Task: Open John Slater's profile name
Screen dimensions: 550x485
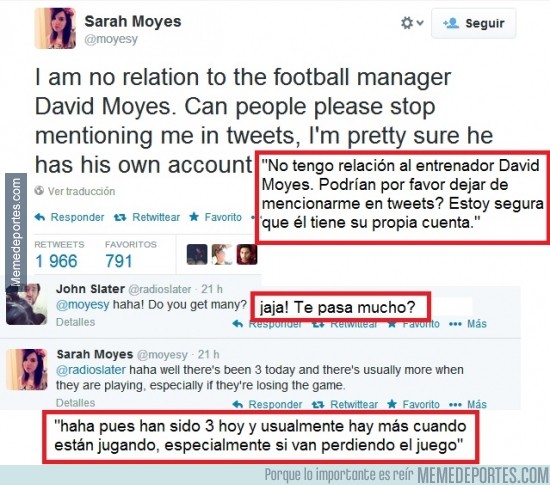Action: click(x=90, y=289)
